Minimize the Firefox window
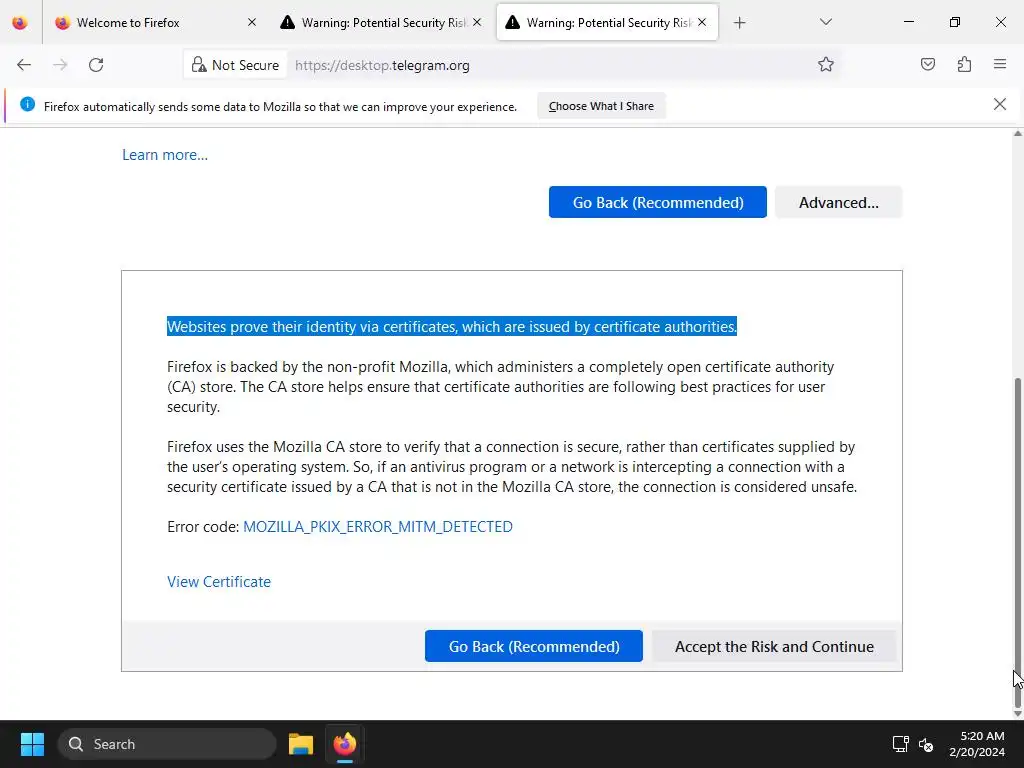The height and width of the screenshot is (768, 1024). tap(908, 22)
